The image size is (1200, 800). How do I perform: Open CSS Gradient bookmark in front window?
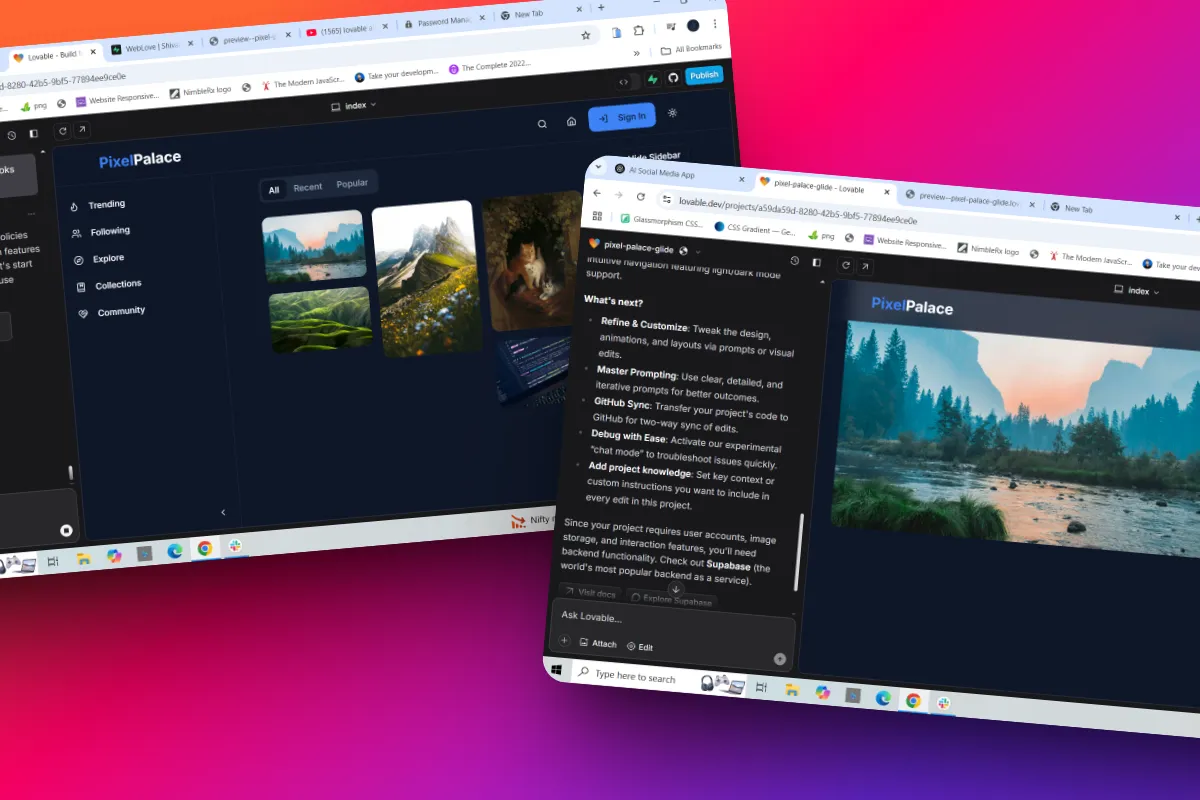point(755,229)
